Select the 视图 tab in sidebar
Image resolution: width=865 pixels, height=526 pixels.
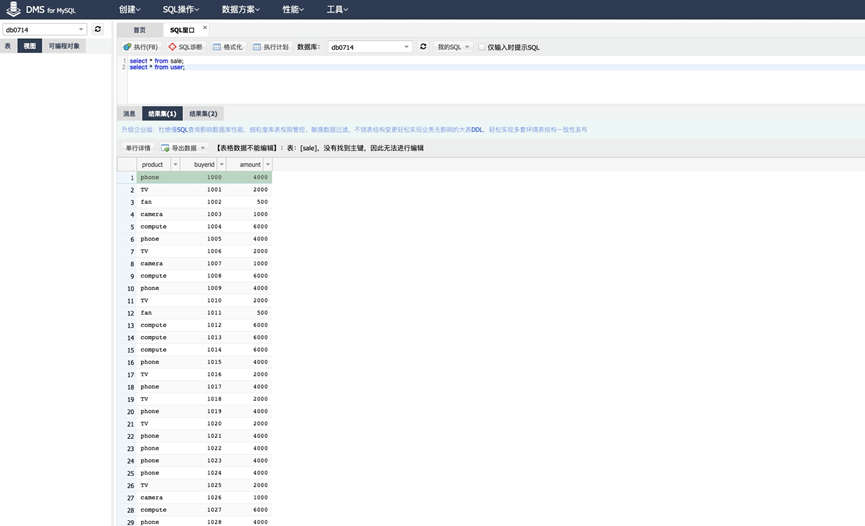[30, 46]
